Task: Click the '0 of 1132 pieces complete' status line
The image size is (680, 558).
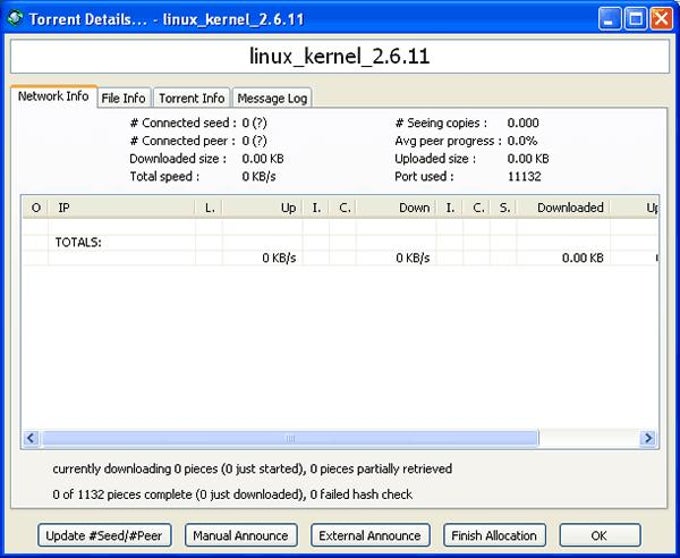Action: coord(232,494)
